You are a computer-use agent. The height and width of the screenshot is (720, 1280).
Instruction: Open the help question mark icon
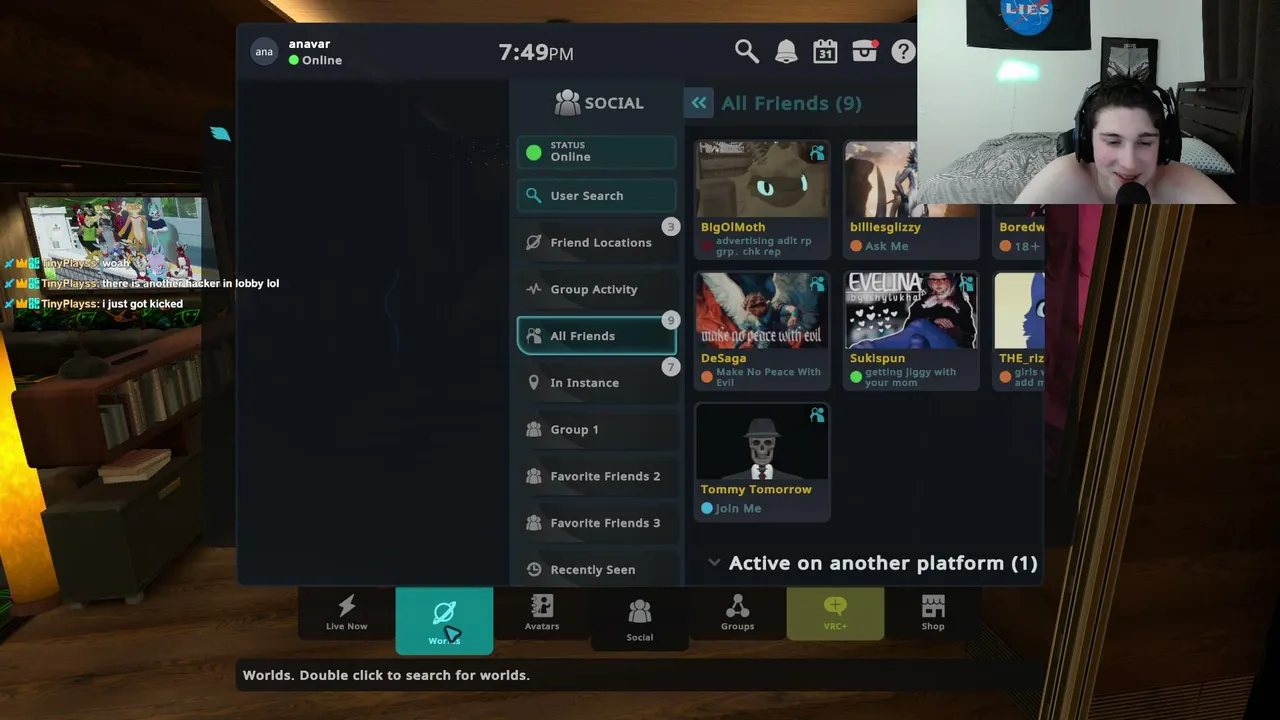(903, 51)
